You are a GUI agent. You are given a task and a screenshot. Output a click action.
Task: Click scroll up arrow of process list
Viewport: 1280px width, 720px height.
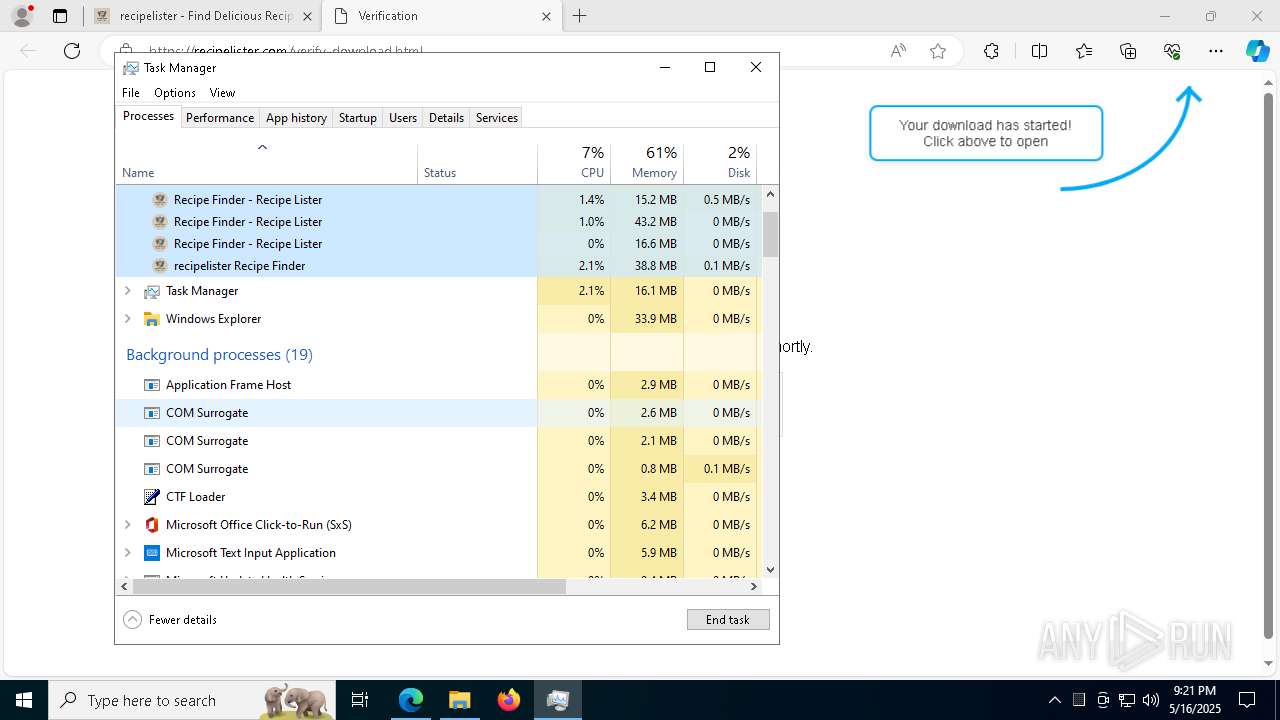[x=770, y=196]
